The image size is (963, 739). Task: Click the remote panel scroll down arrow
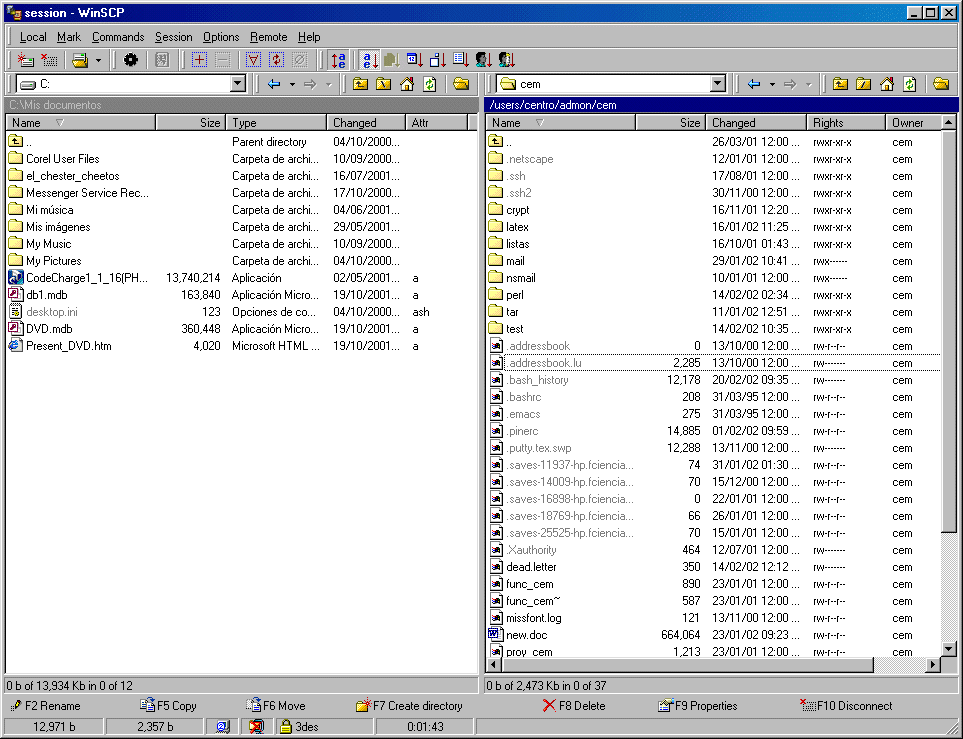(948, 649)
